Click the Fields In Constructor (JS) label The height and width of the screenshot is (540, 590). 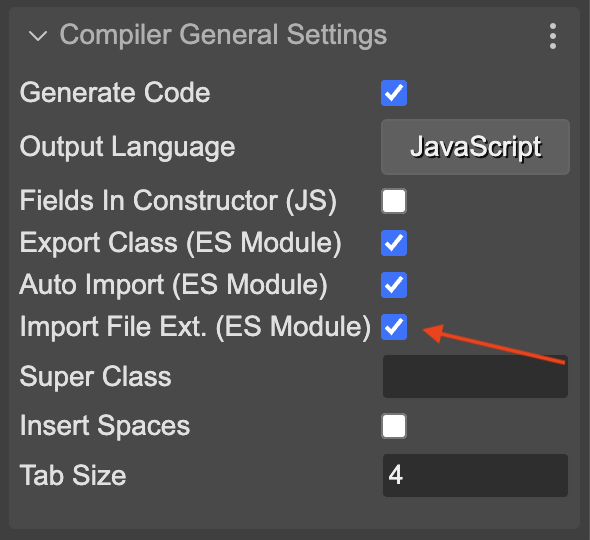178,201
